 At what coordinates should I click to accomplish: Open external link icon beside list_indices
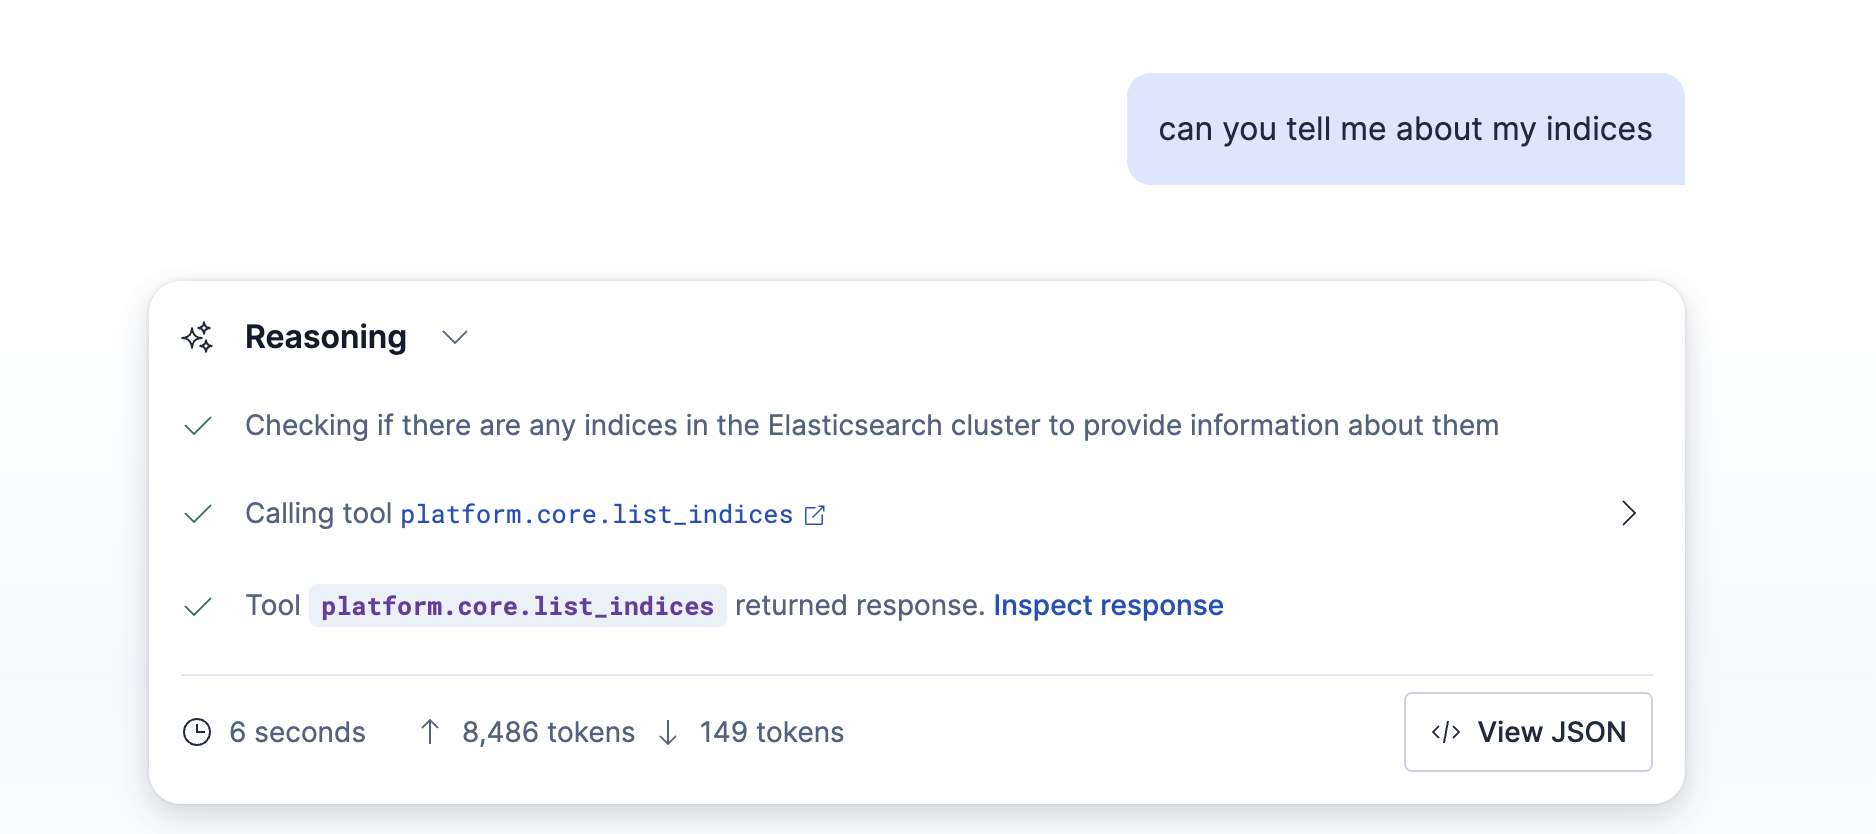[x=815, y=515]
